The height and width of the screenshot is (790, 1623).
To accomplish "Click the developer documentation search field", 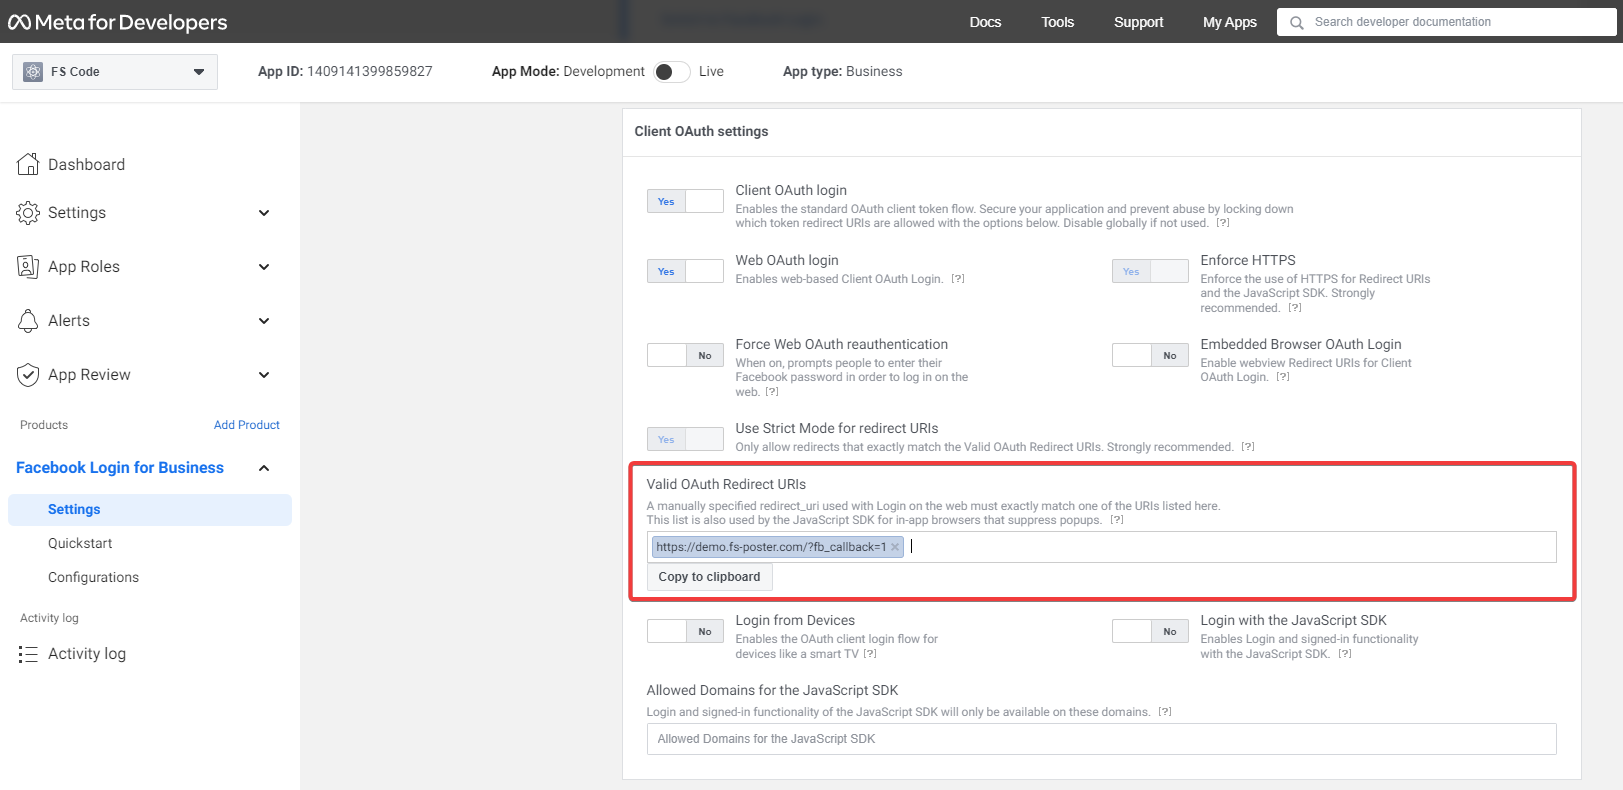I will (x=1446, y=22).
